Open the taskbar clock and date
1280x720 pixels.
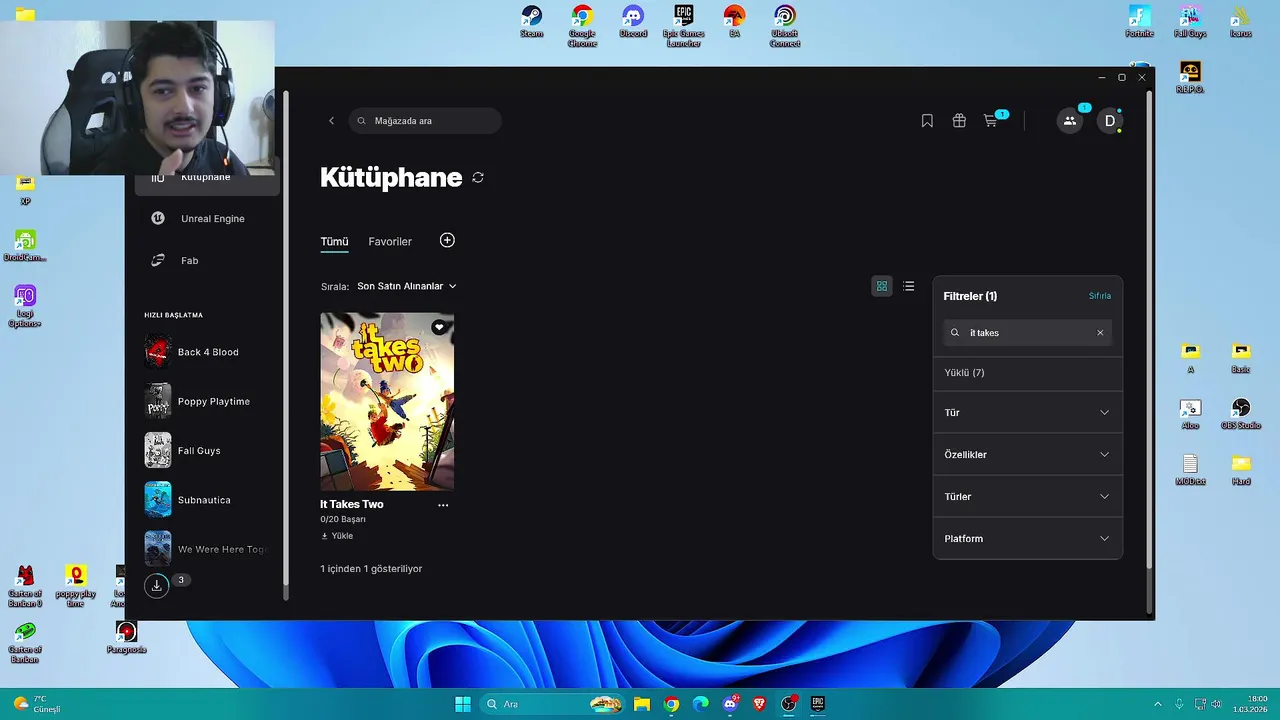click(1251, 704)
